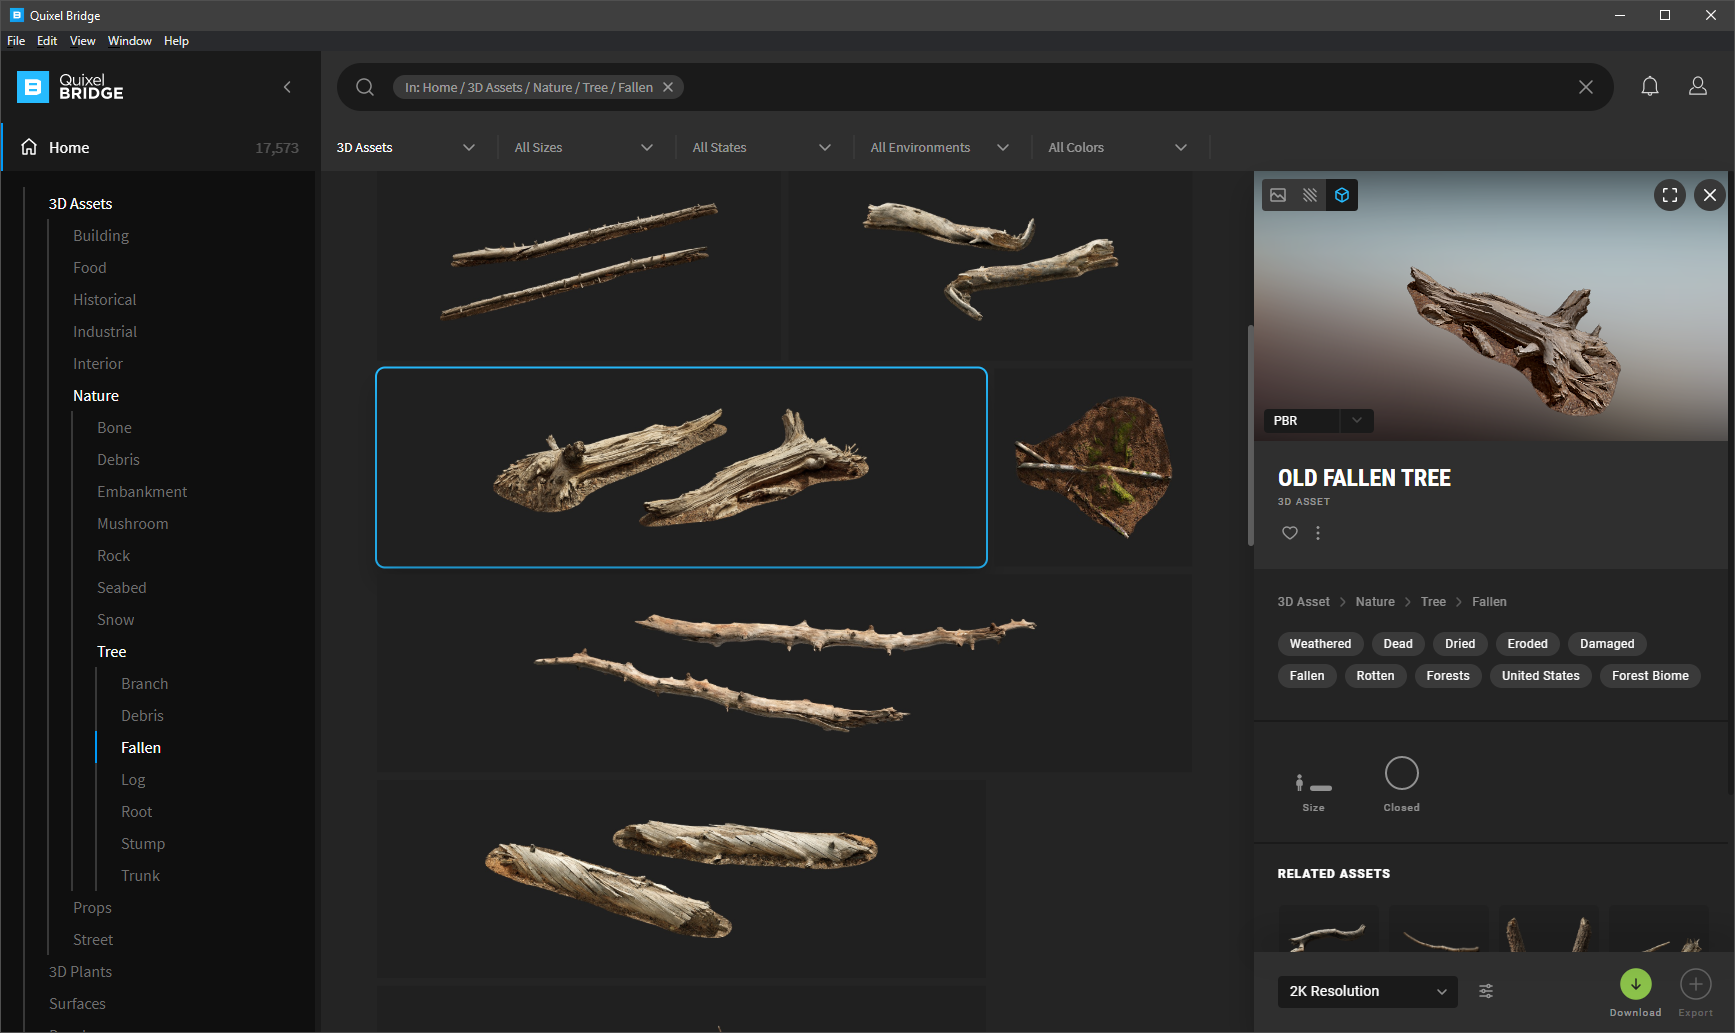The height and width of the screenshot is (1033, 1735).
Task: Click the results grid vertical scrollbar
Action: 1250,436
